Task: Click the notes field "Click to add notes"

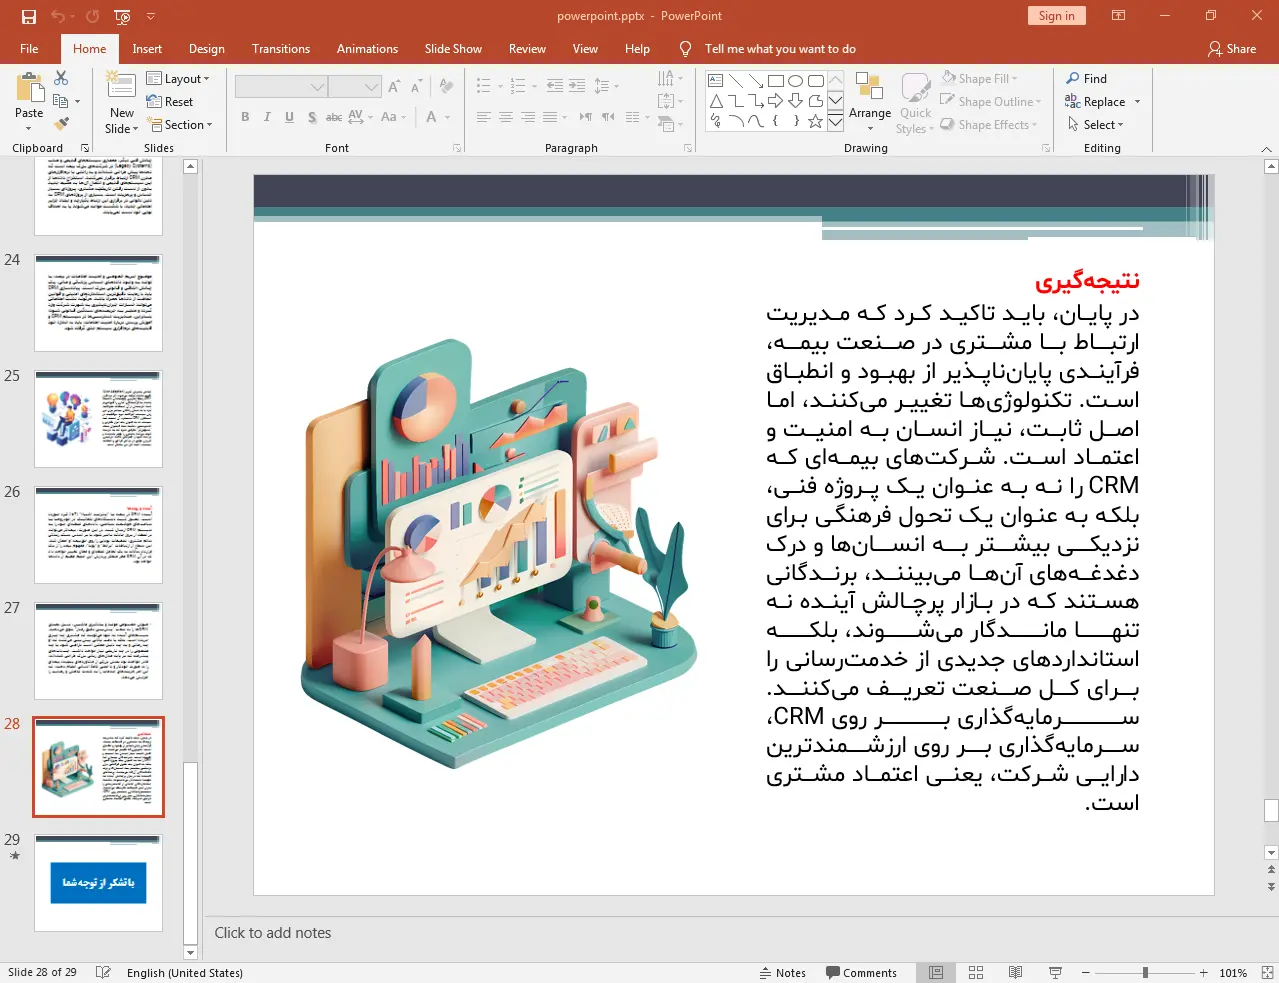Action: 273,933
